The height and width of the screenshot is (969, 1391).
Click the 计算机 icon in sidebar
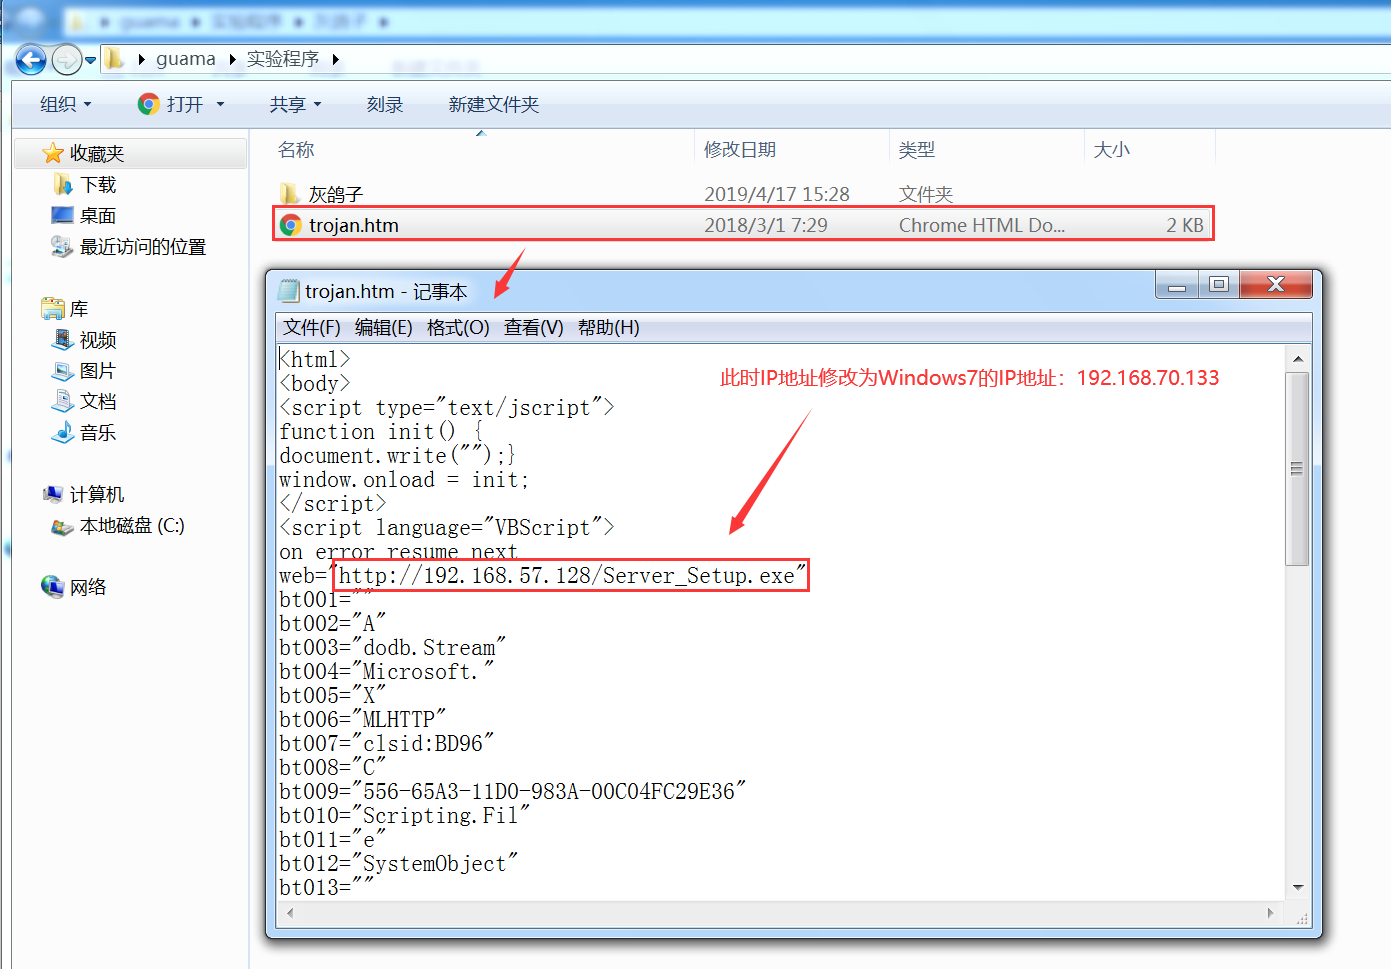click(52, 494)
